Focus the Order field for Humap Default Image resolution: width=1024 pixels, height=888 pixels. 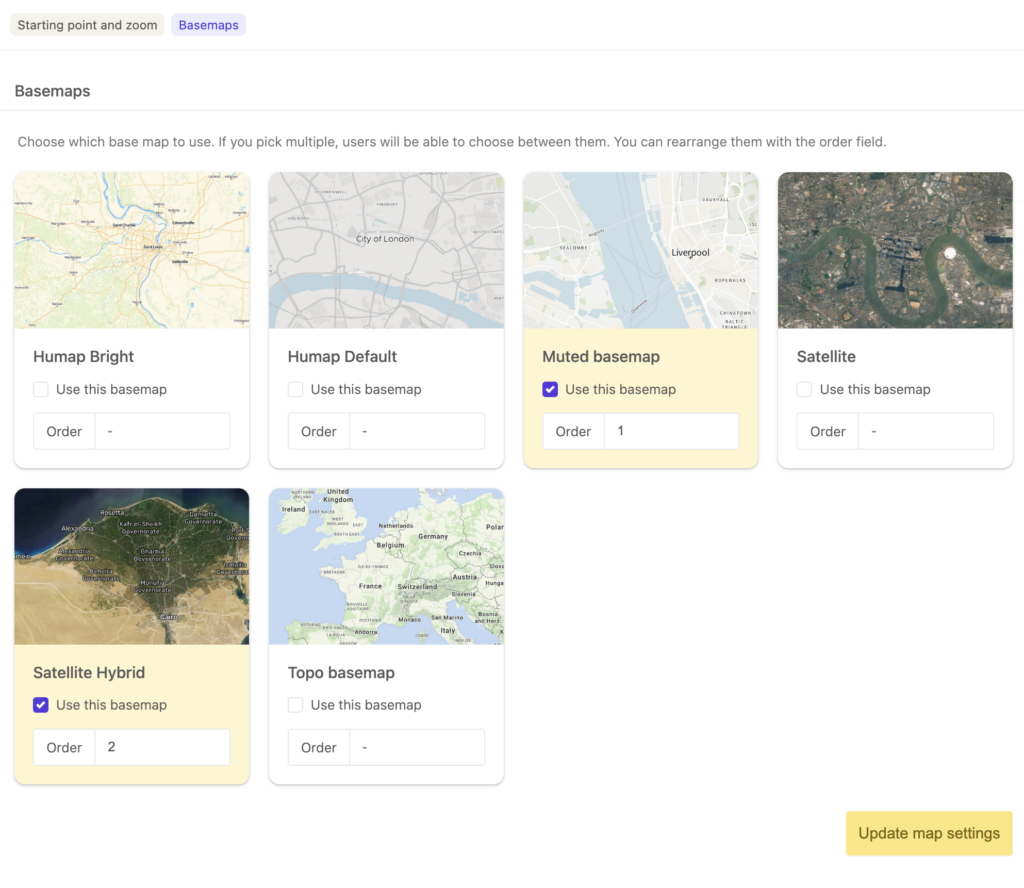pyautogui.click(x=417, y=431)
